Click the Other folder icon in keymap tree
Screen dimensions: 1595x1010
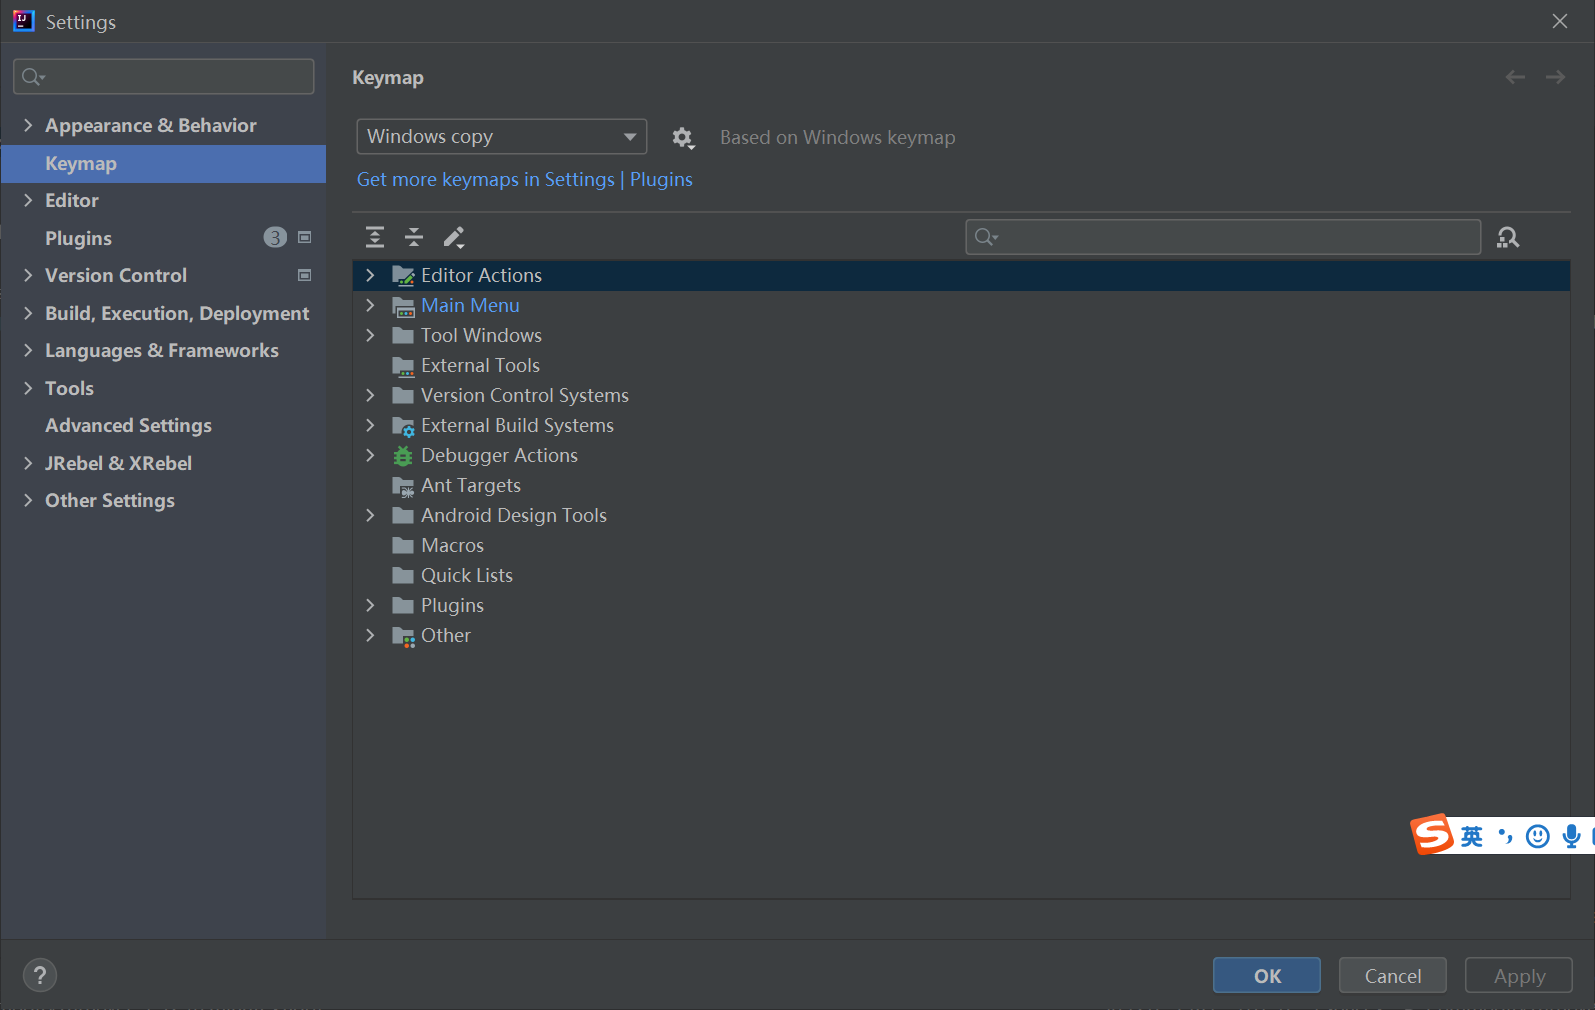tap(403, 636)
